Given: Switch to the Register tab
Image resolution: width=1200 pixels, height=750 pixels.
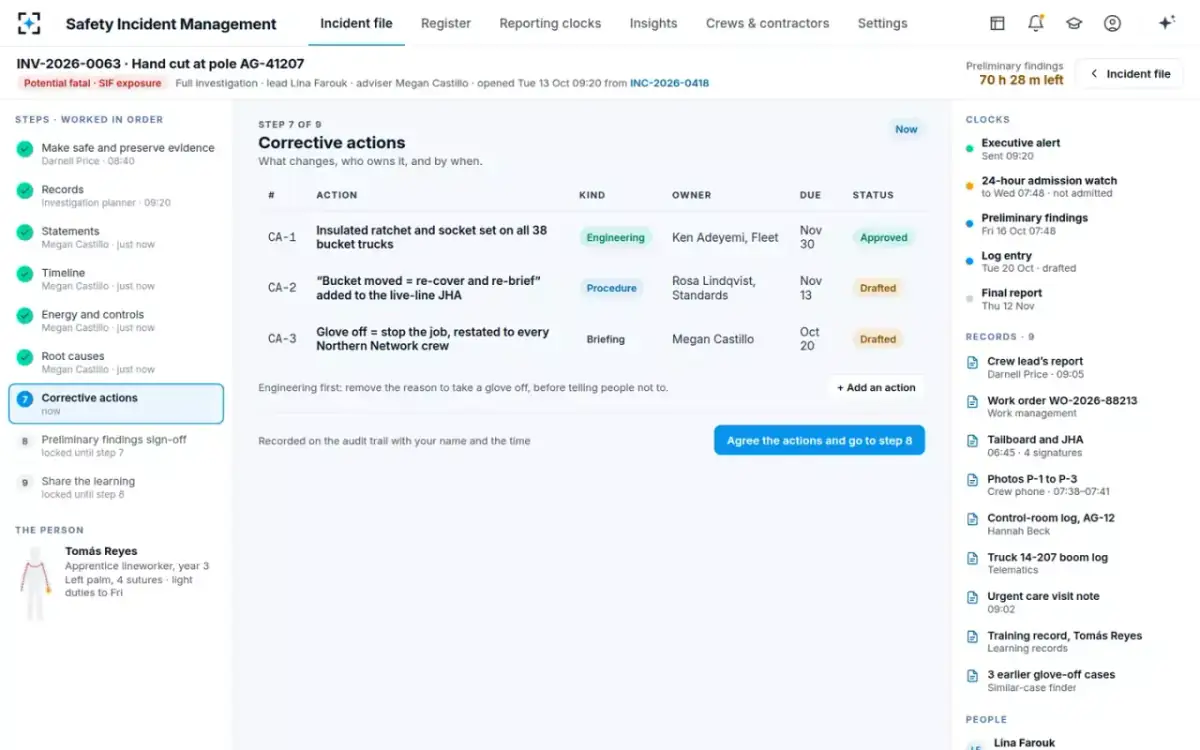Looking at the screenshot, I should [445, 23].
